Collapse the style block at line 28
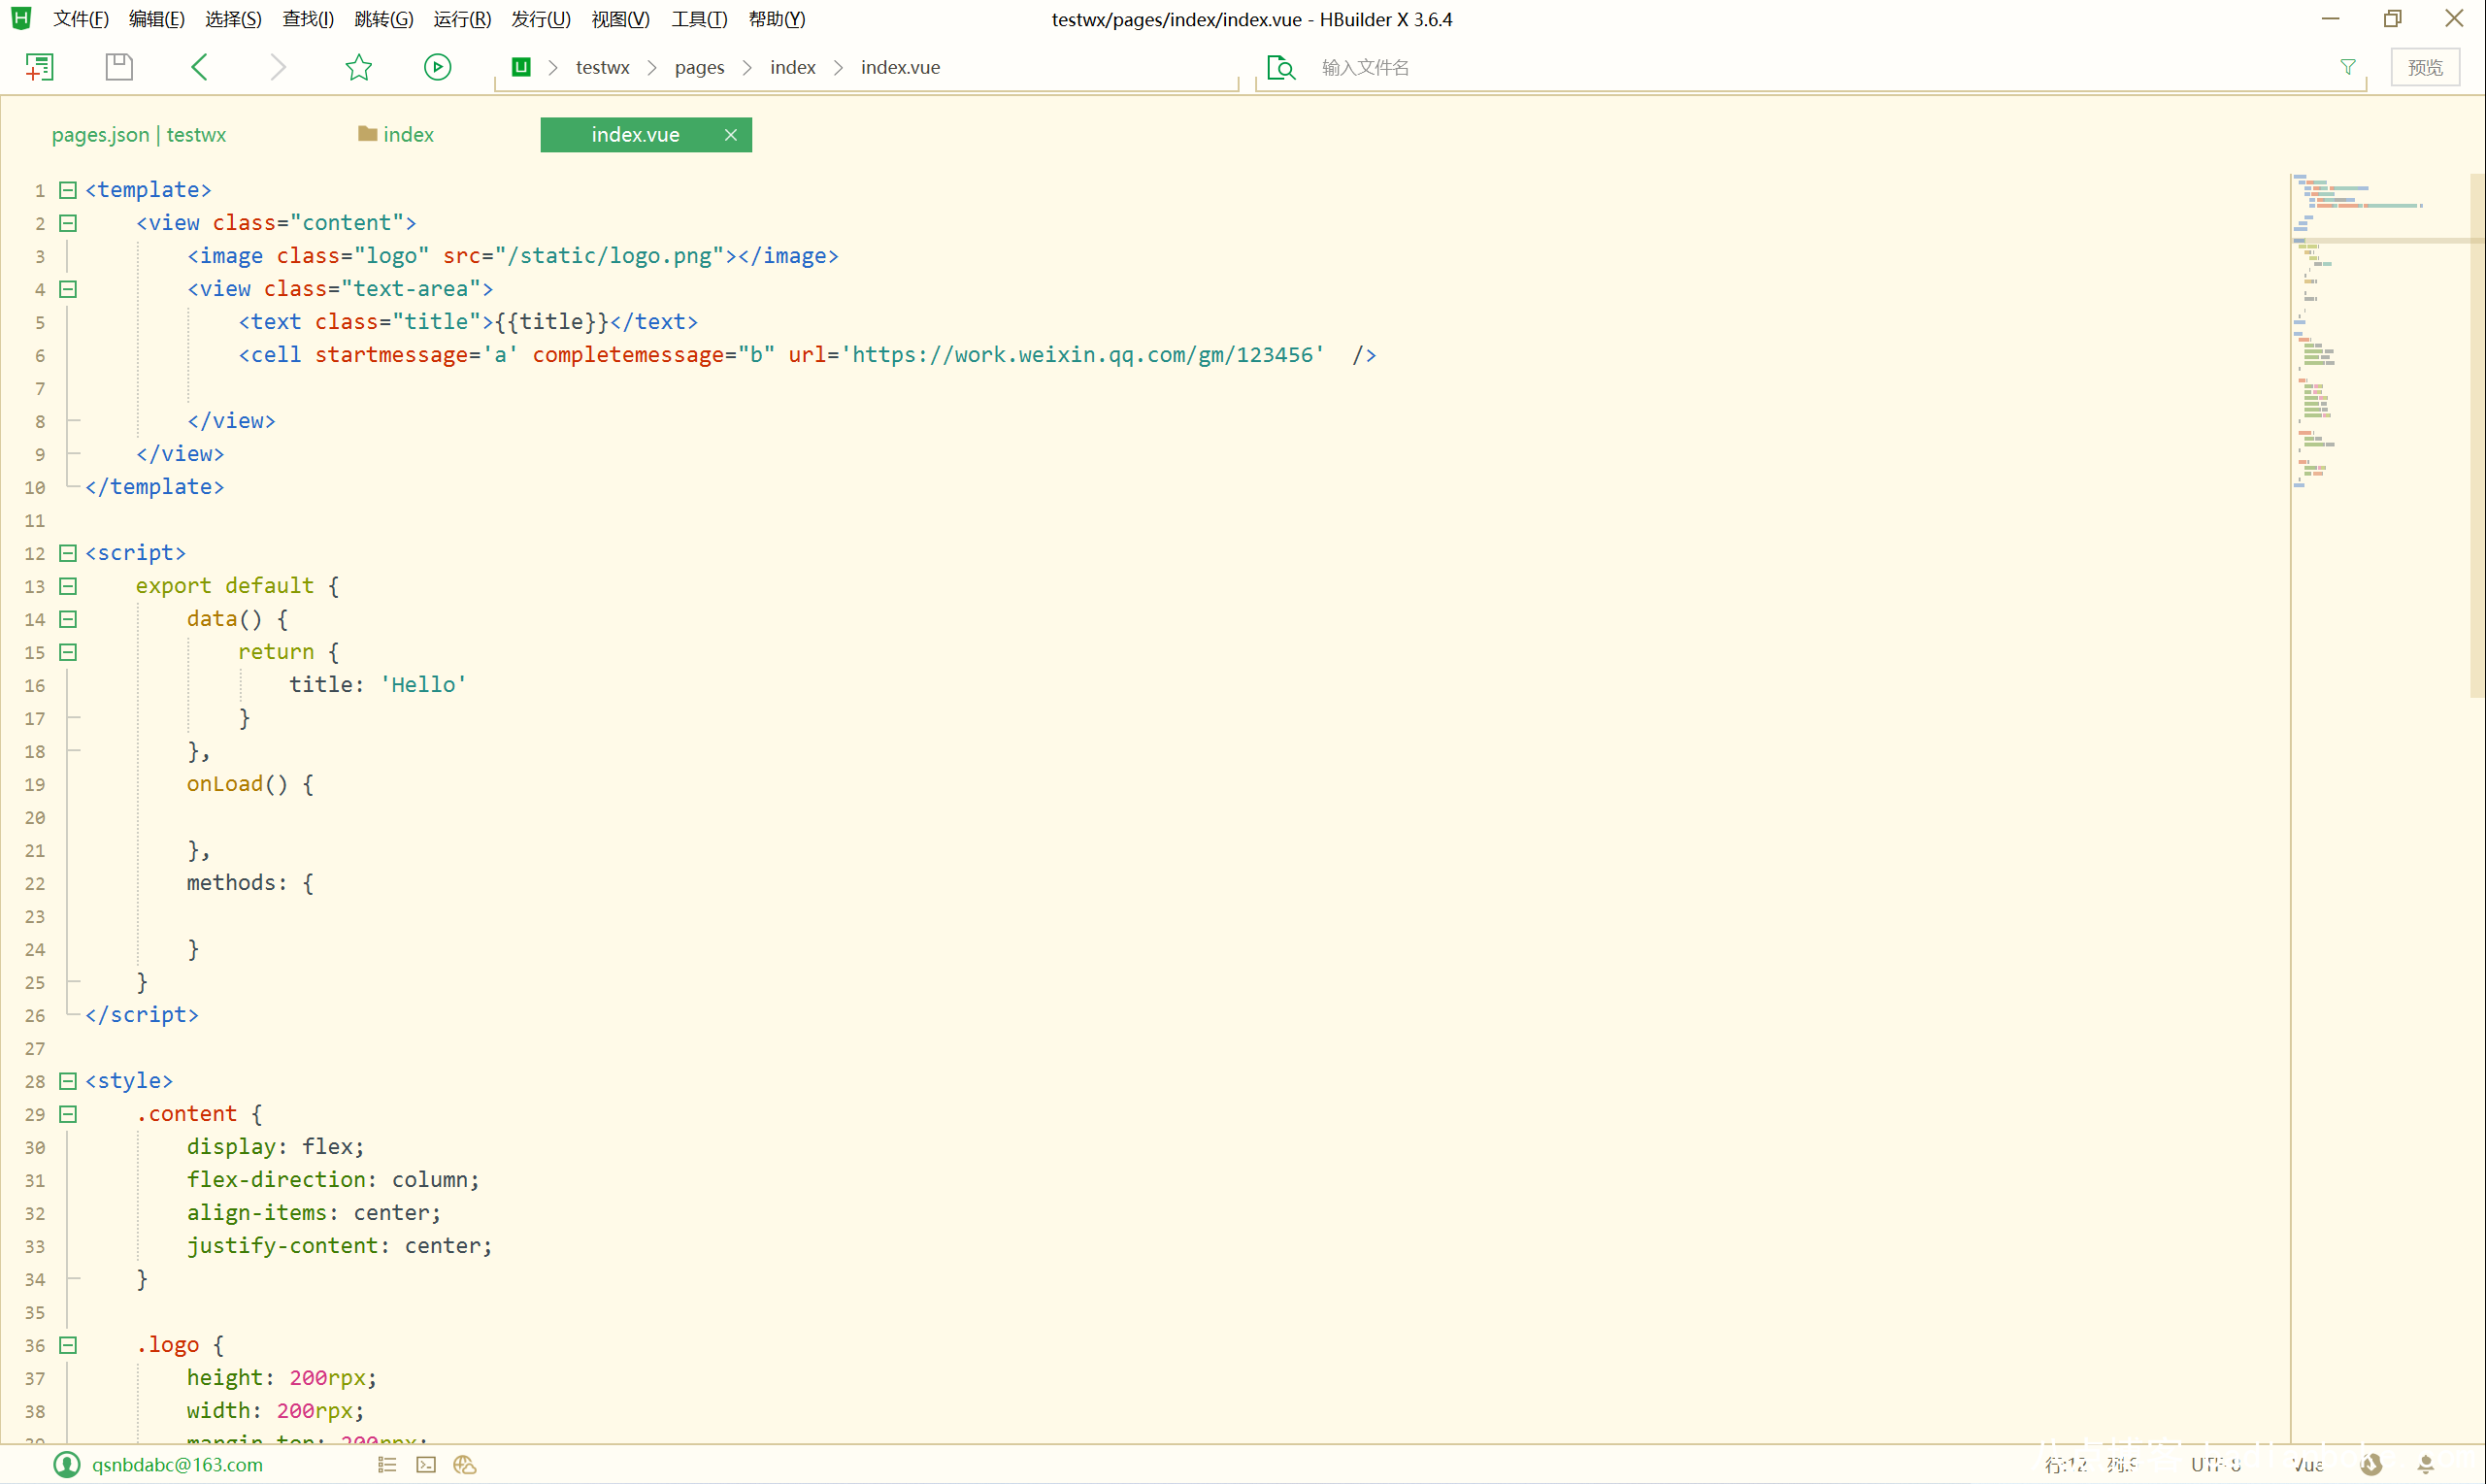 [x=68, y=1081]
